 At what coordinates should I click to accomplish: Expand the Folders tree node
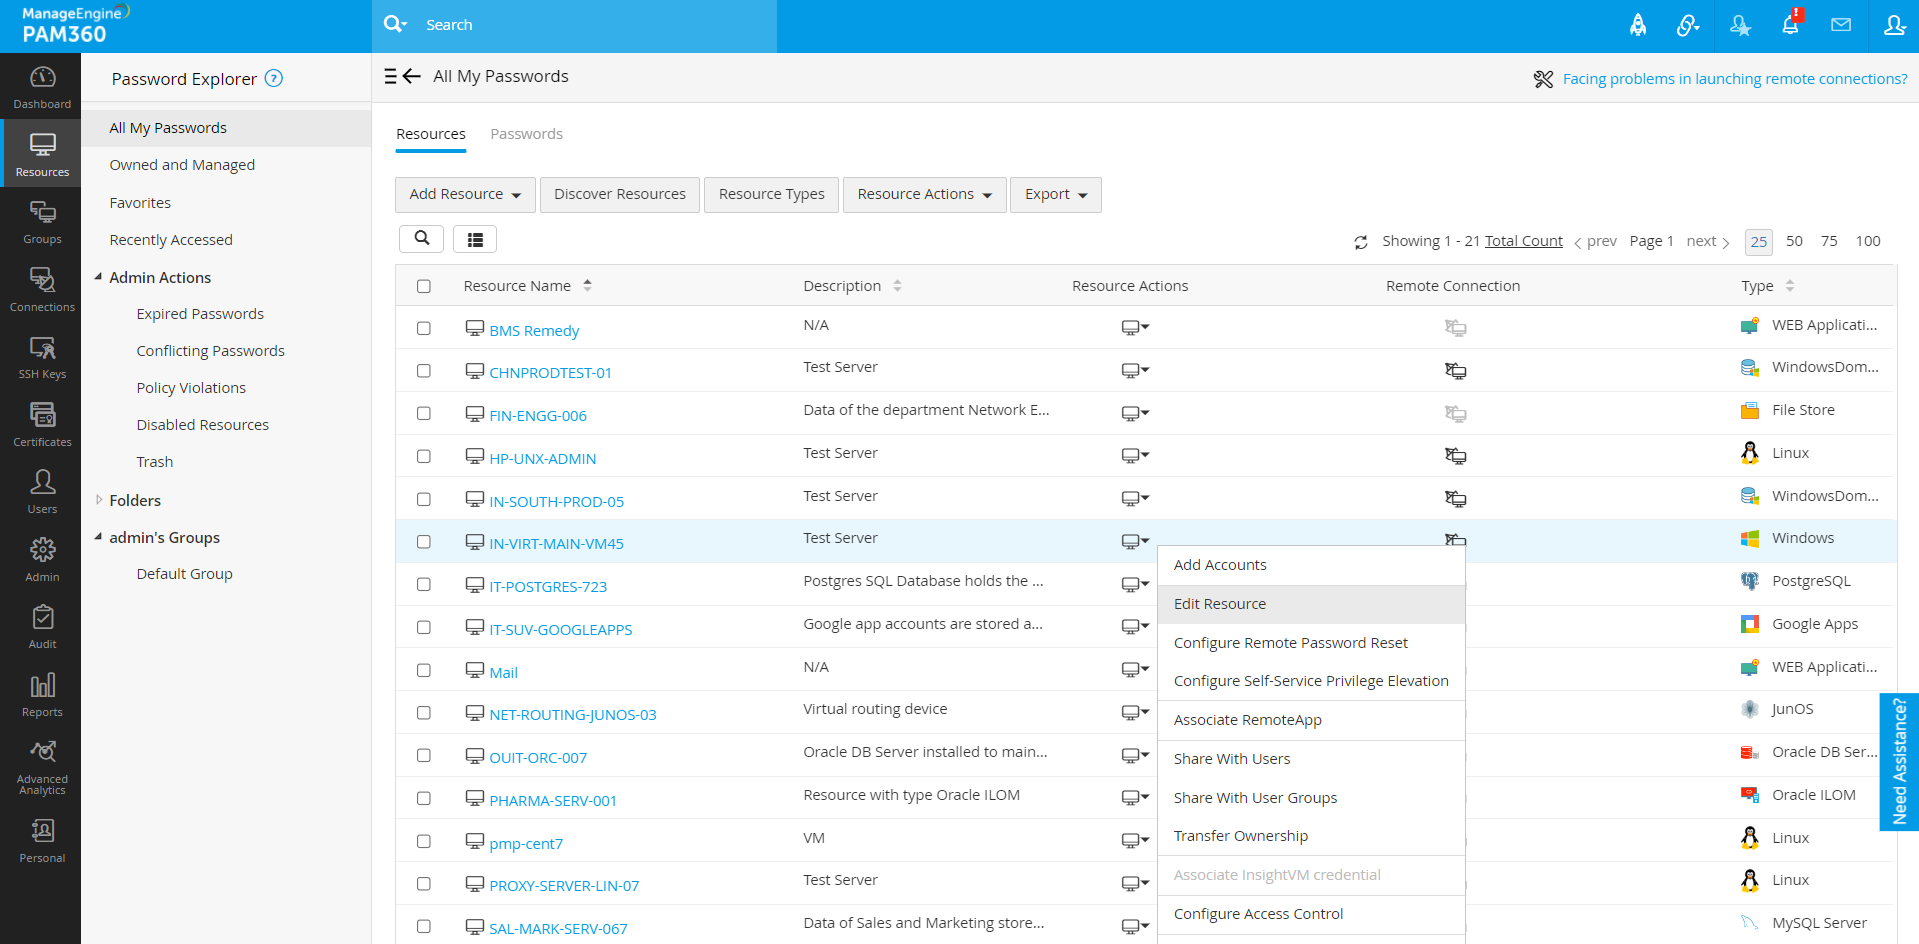99,500
